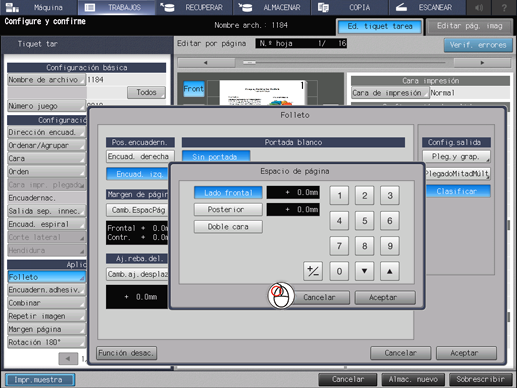This screenshot has height=388, width=517.
Task: Switch to the COPIA tab
Action: tap(349, 7)
